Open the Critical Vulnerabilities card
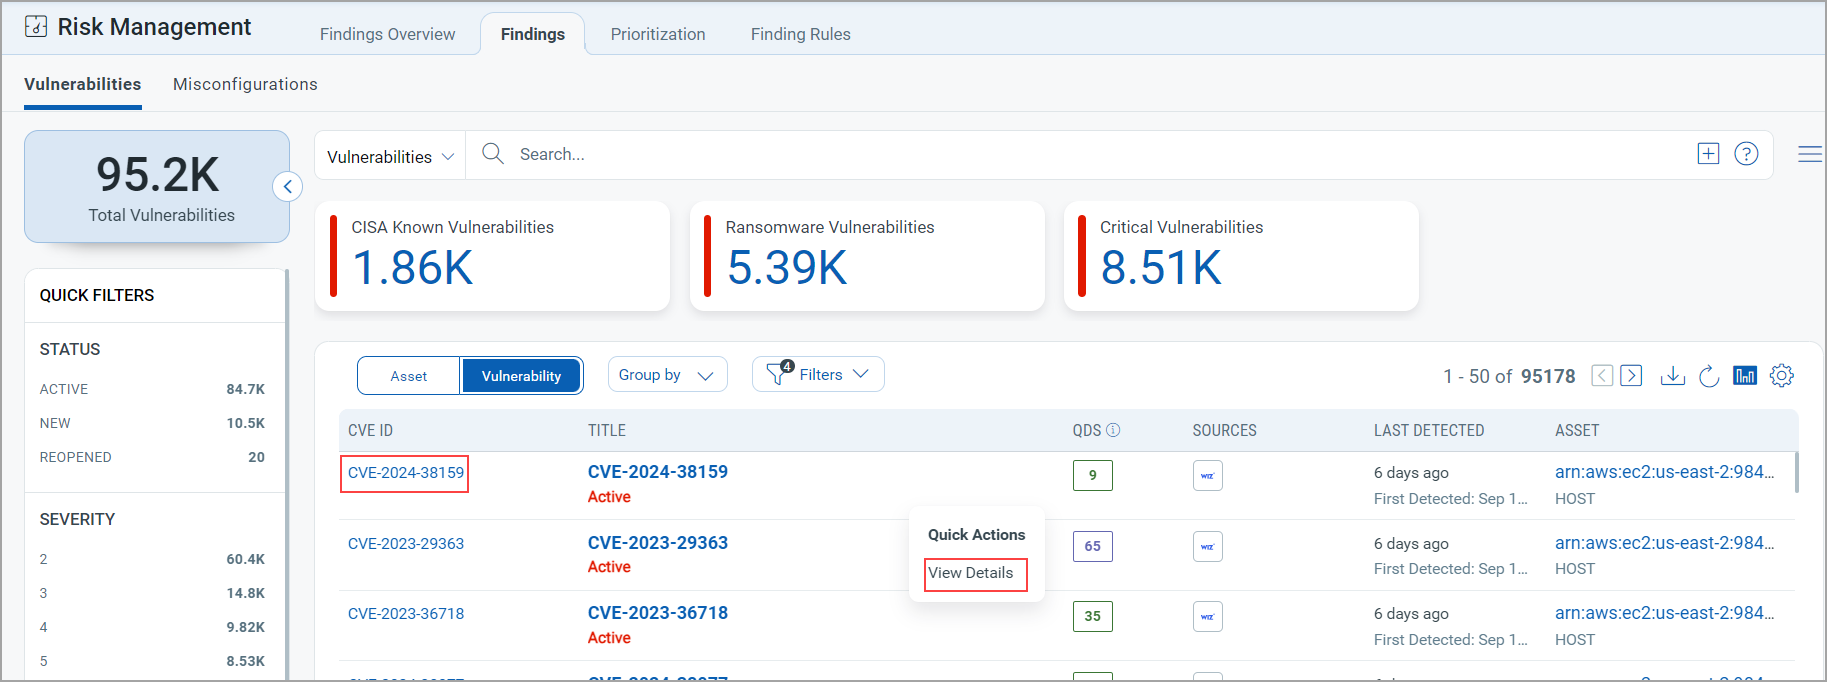Image resolution: width=1827 pixels, height=682 pixels. 1241,256
